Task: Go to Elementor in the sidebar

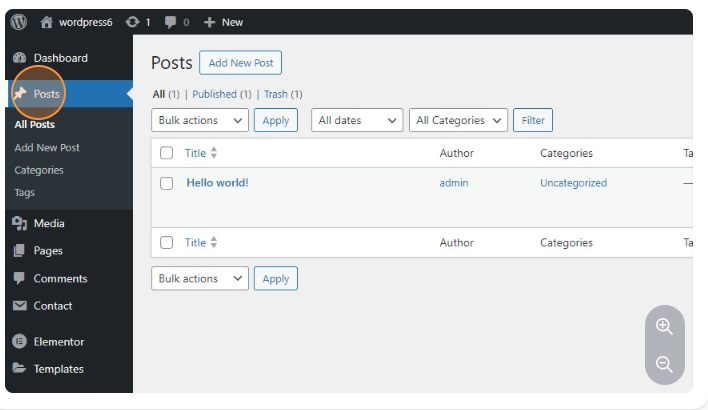Action: (58, 341)
